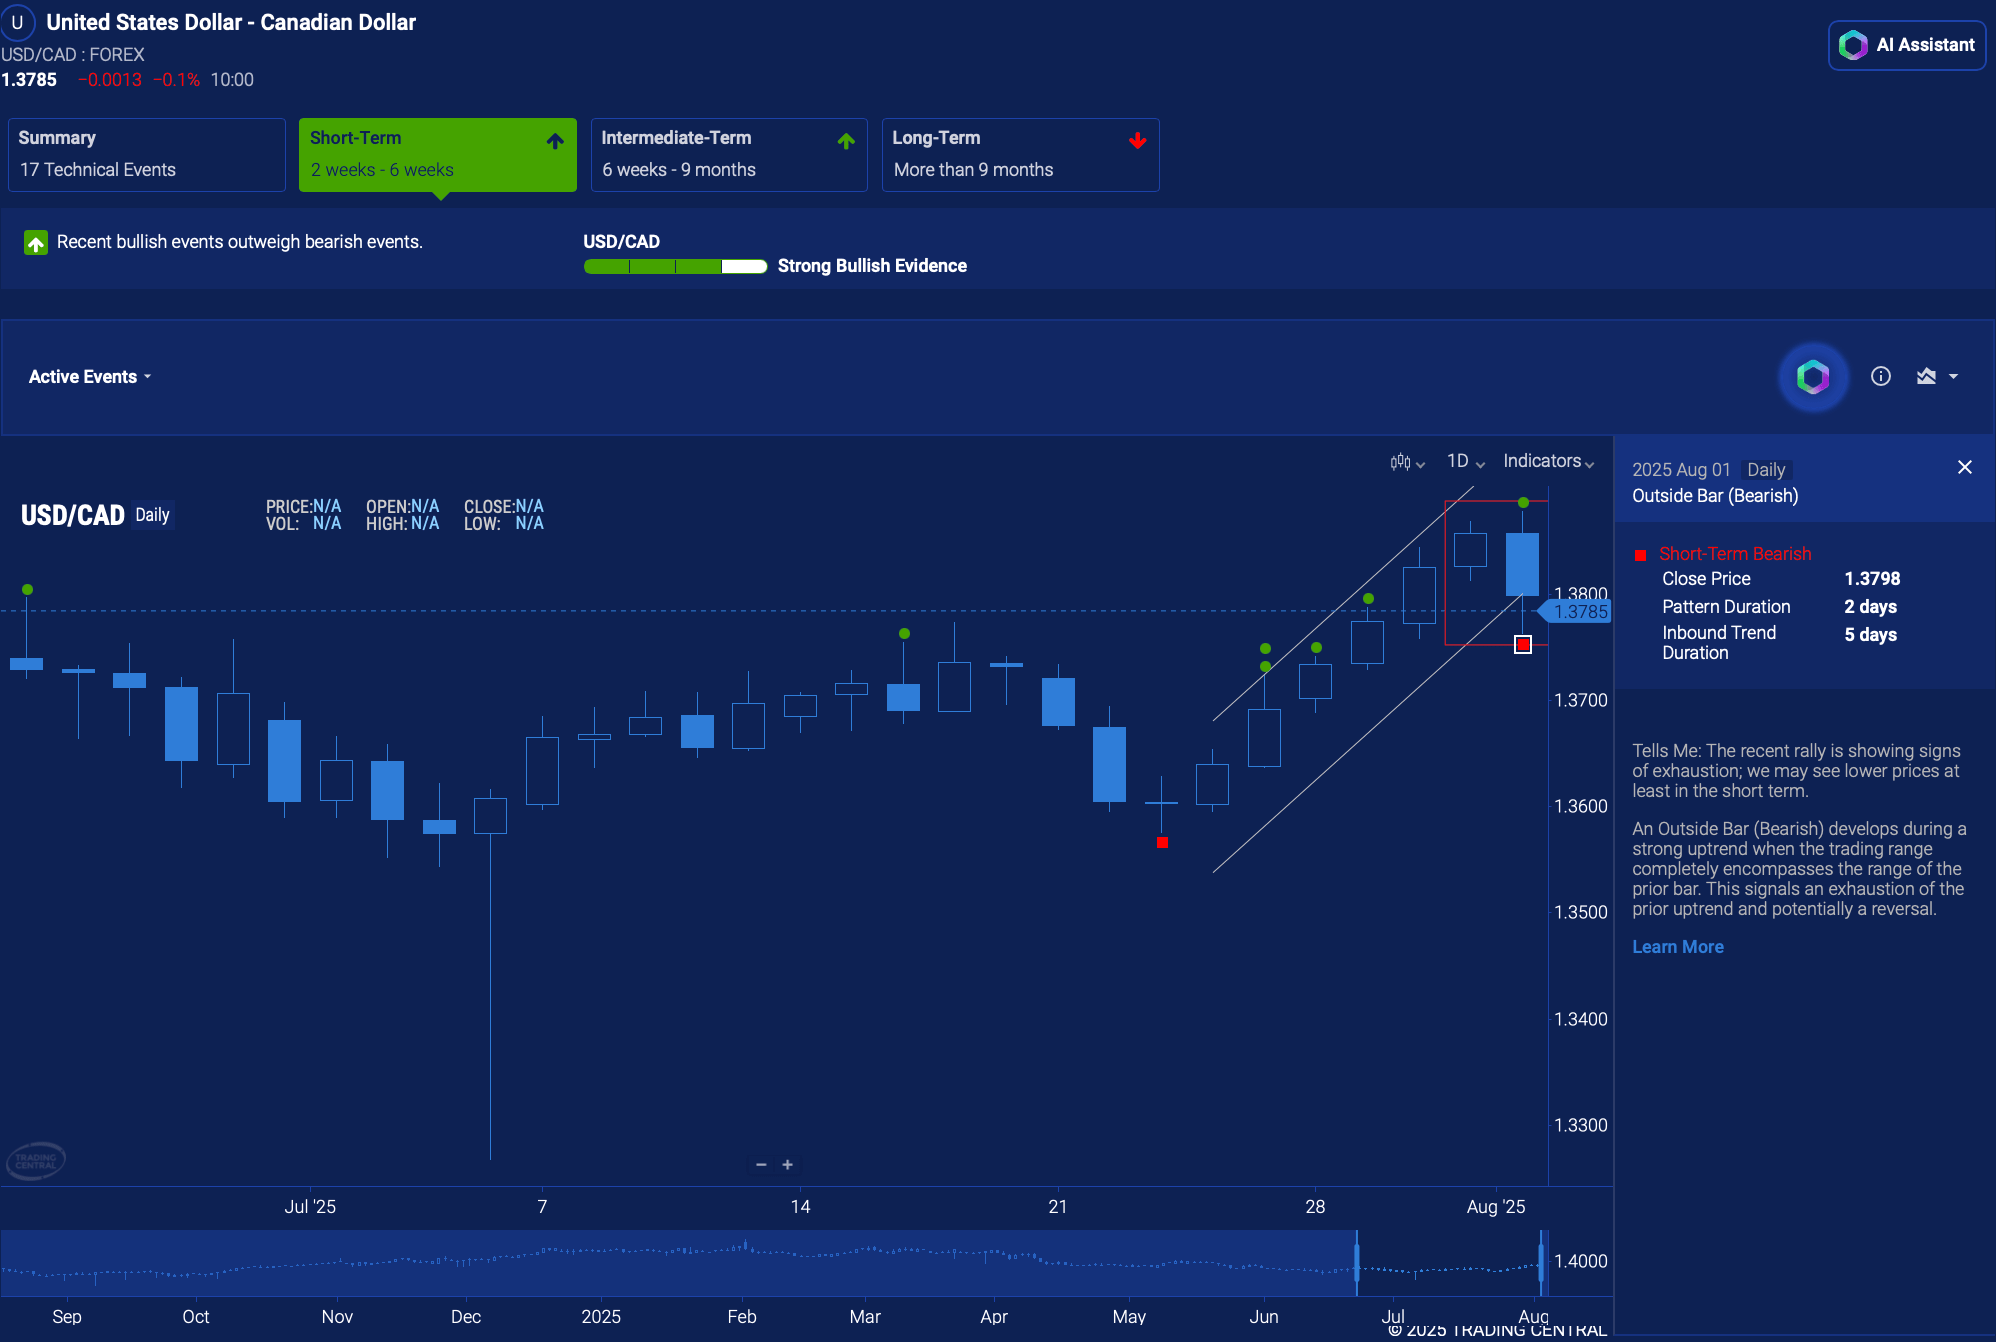Screen dimensions: 1996x1342
Task: Click the 2025 label on the navigator timeline
Action: (601, 1317)
